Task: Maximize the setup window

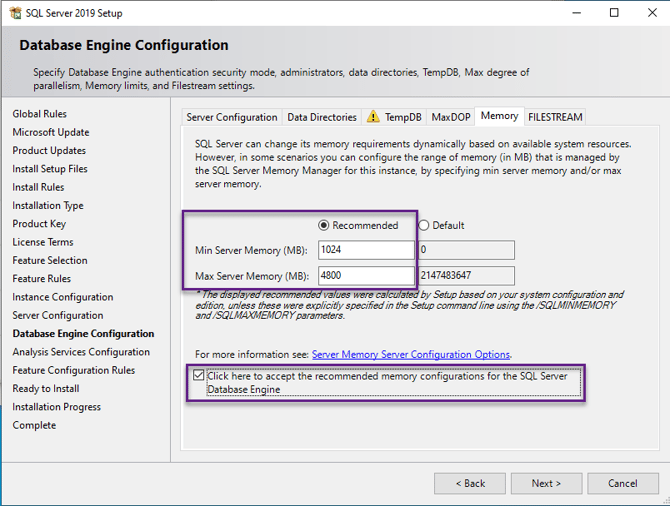Action: coord(613,13)
